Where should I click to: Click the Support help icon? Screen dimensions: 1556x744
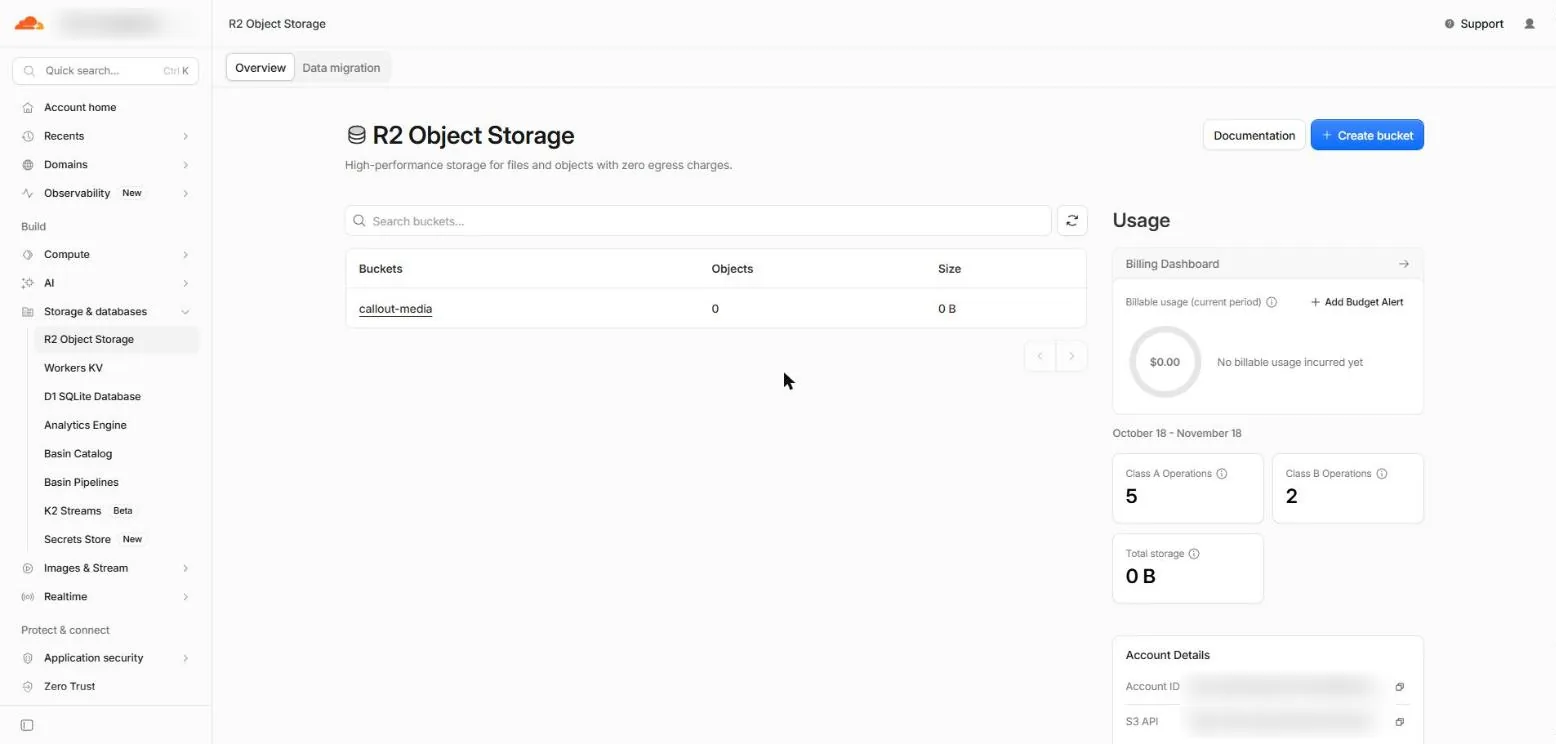pos(1449,24)
